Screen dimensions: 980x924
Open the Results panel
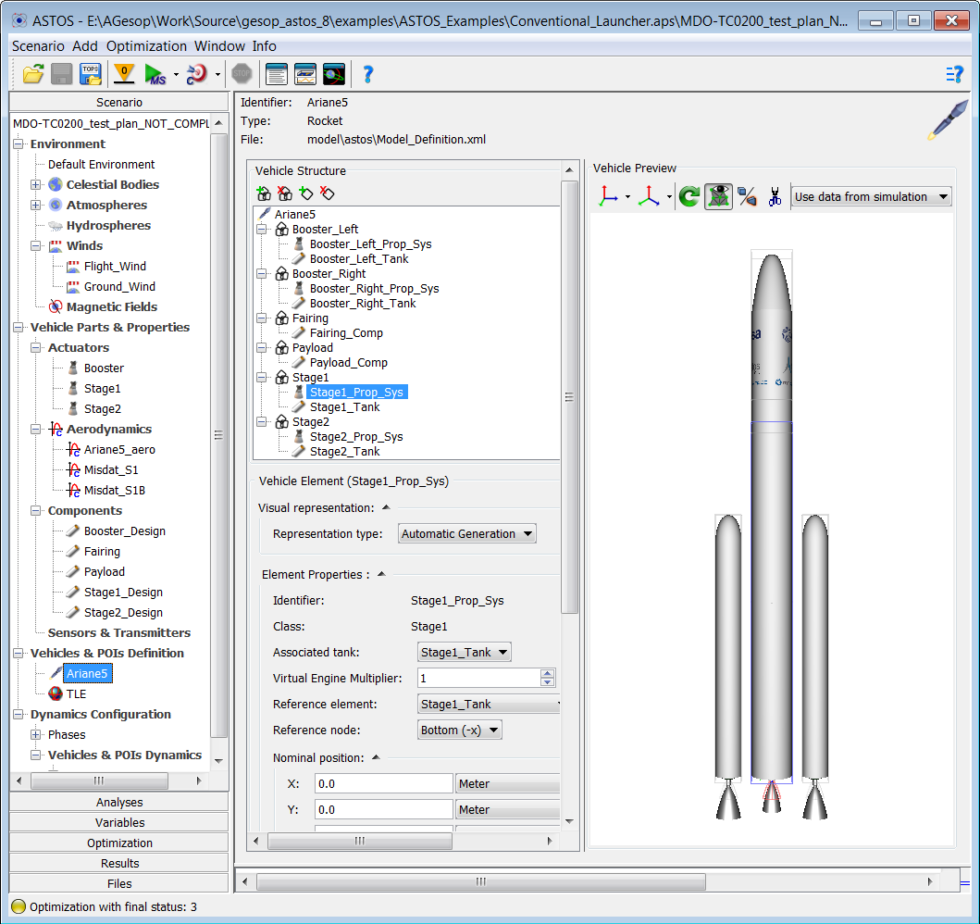(x=119, y=862)
